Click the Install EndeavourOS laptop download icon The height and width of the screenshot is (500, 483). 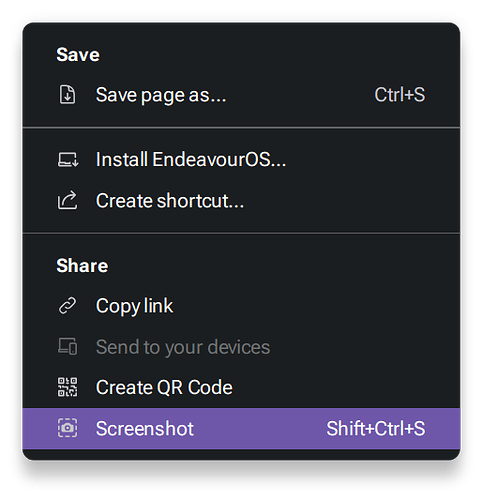[68, 160]
